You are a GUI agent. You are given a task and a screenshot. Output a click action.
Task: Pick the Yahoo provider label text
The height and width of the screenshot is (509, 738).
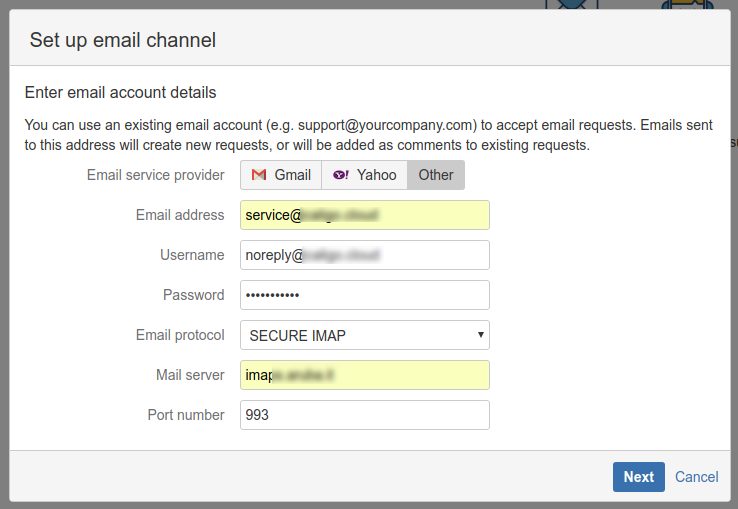pyautogui.click(x=376, y=175)
